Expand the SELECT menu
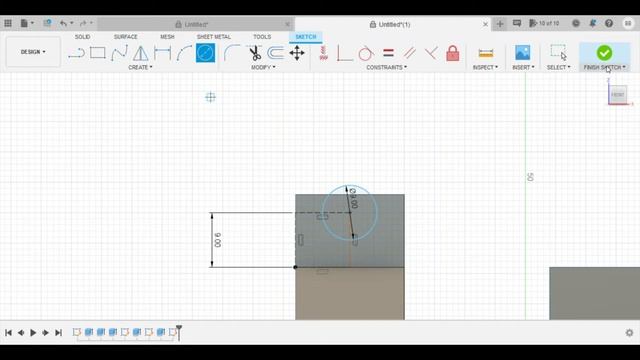The image size is (640, 360). click(558, 67)
